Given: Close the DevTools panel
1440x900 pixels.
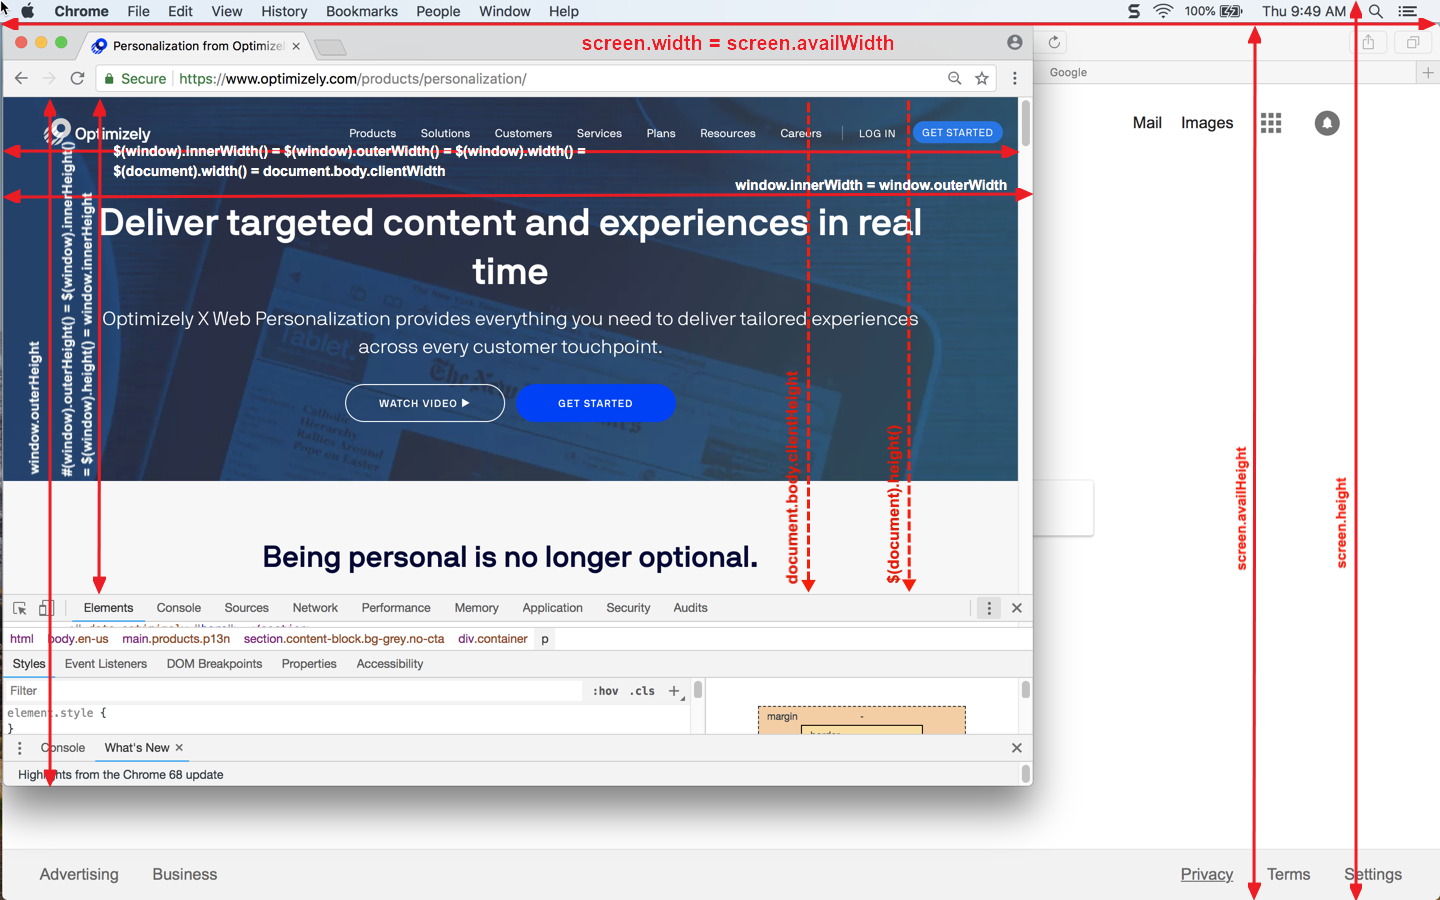Looking at the screenshot, I should point(1017,608).
